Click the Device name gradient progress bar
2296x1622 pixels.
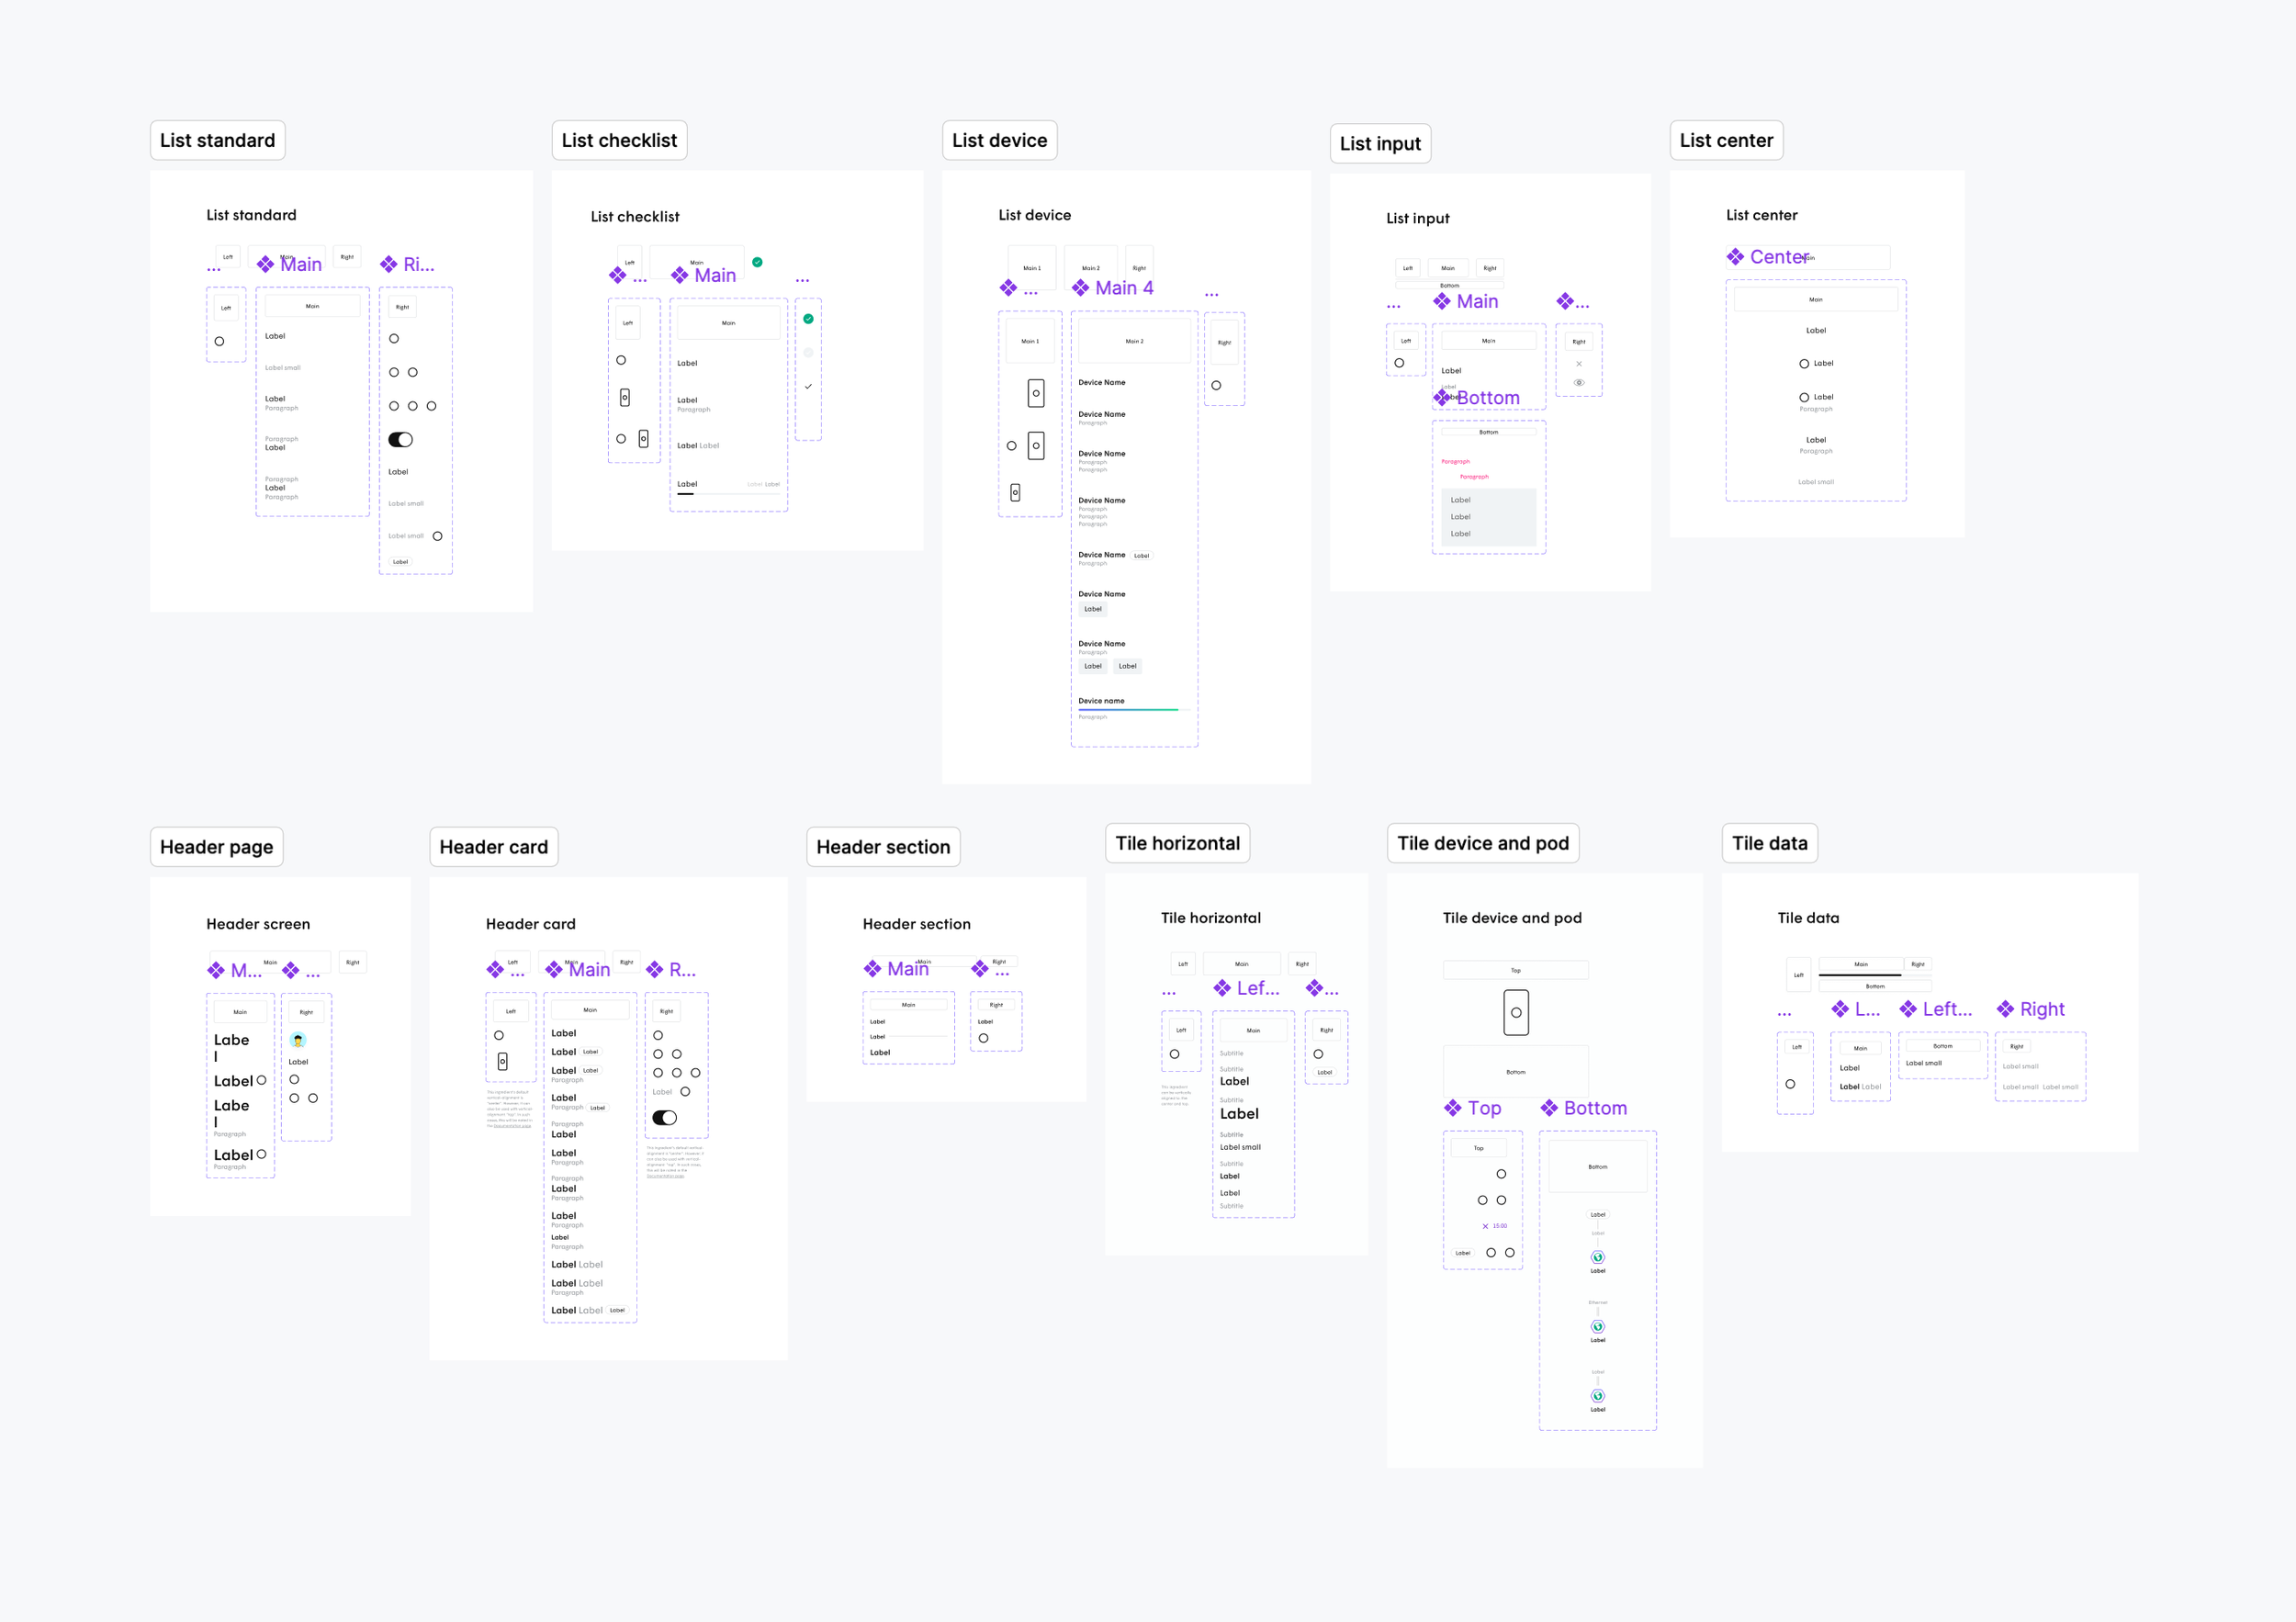pyautogui.click(x=1128, y=710)
